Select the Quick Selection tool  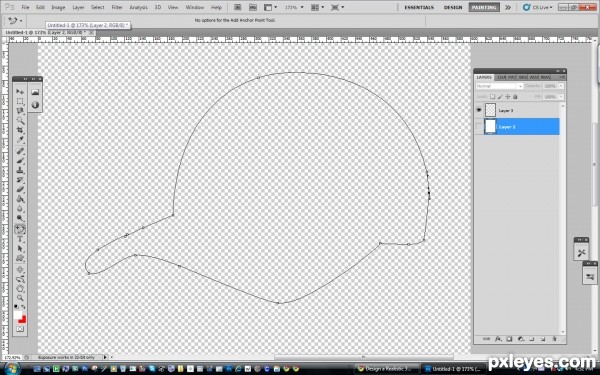[20, 121]
